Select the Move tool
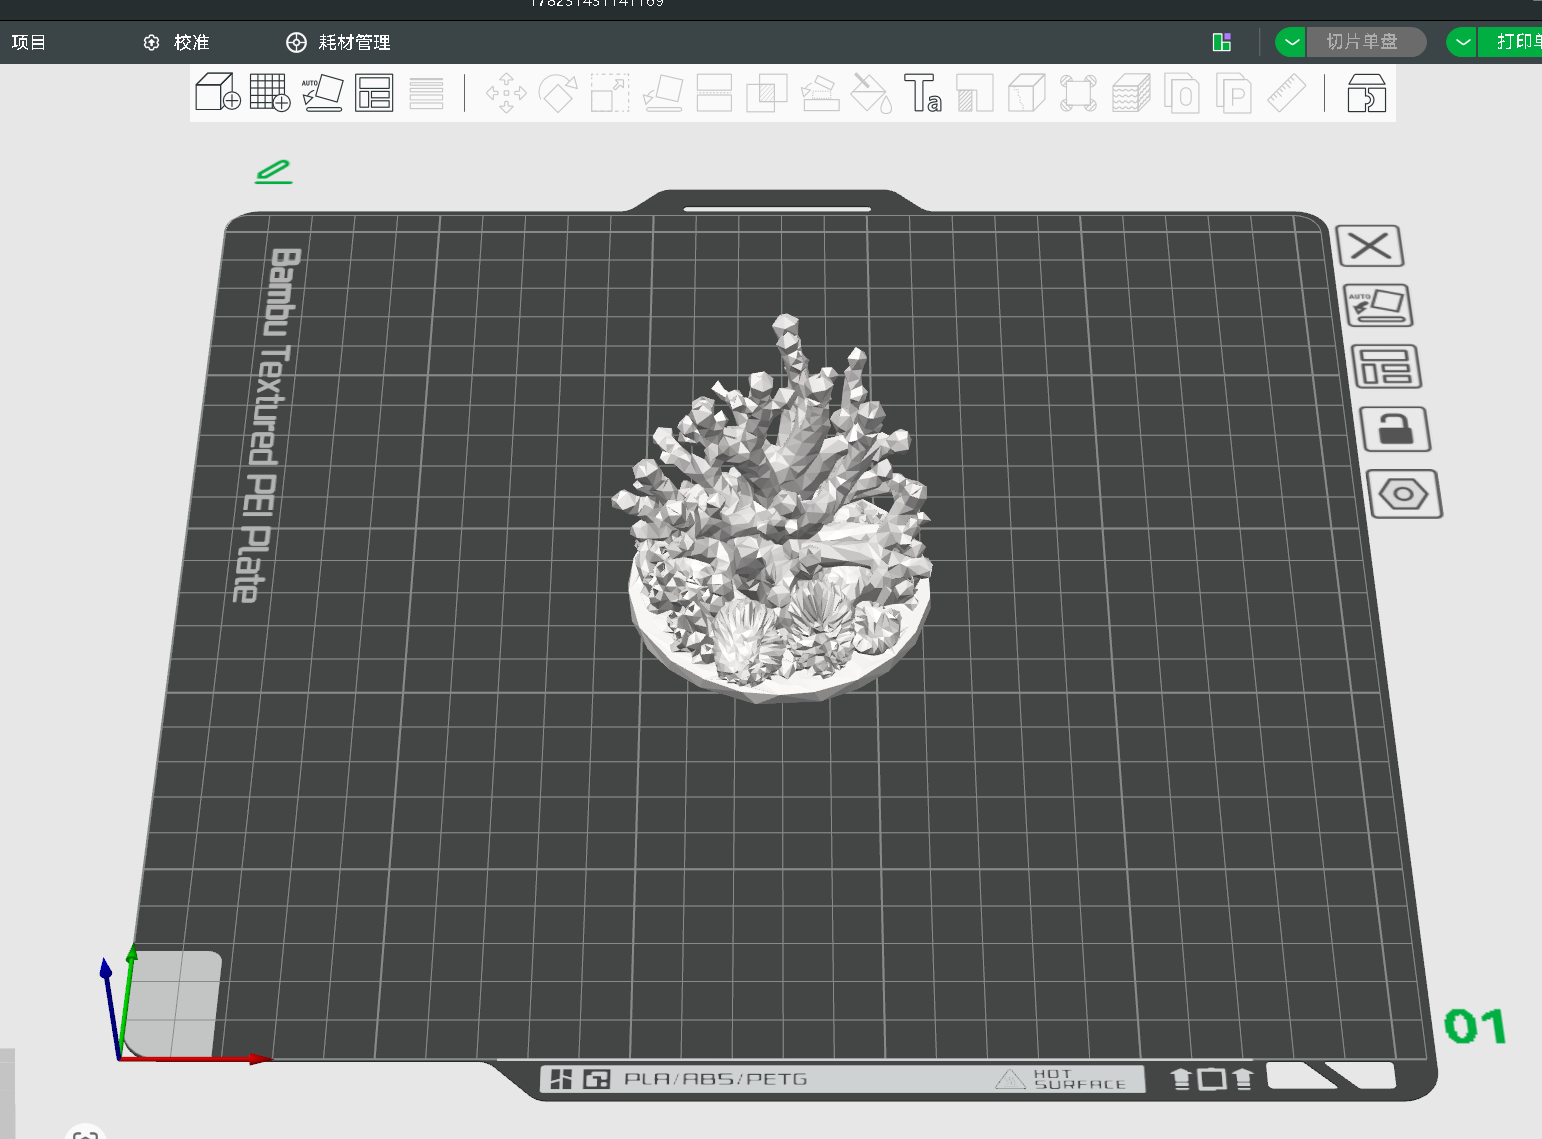 [x=506, y=93]
